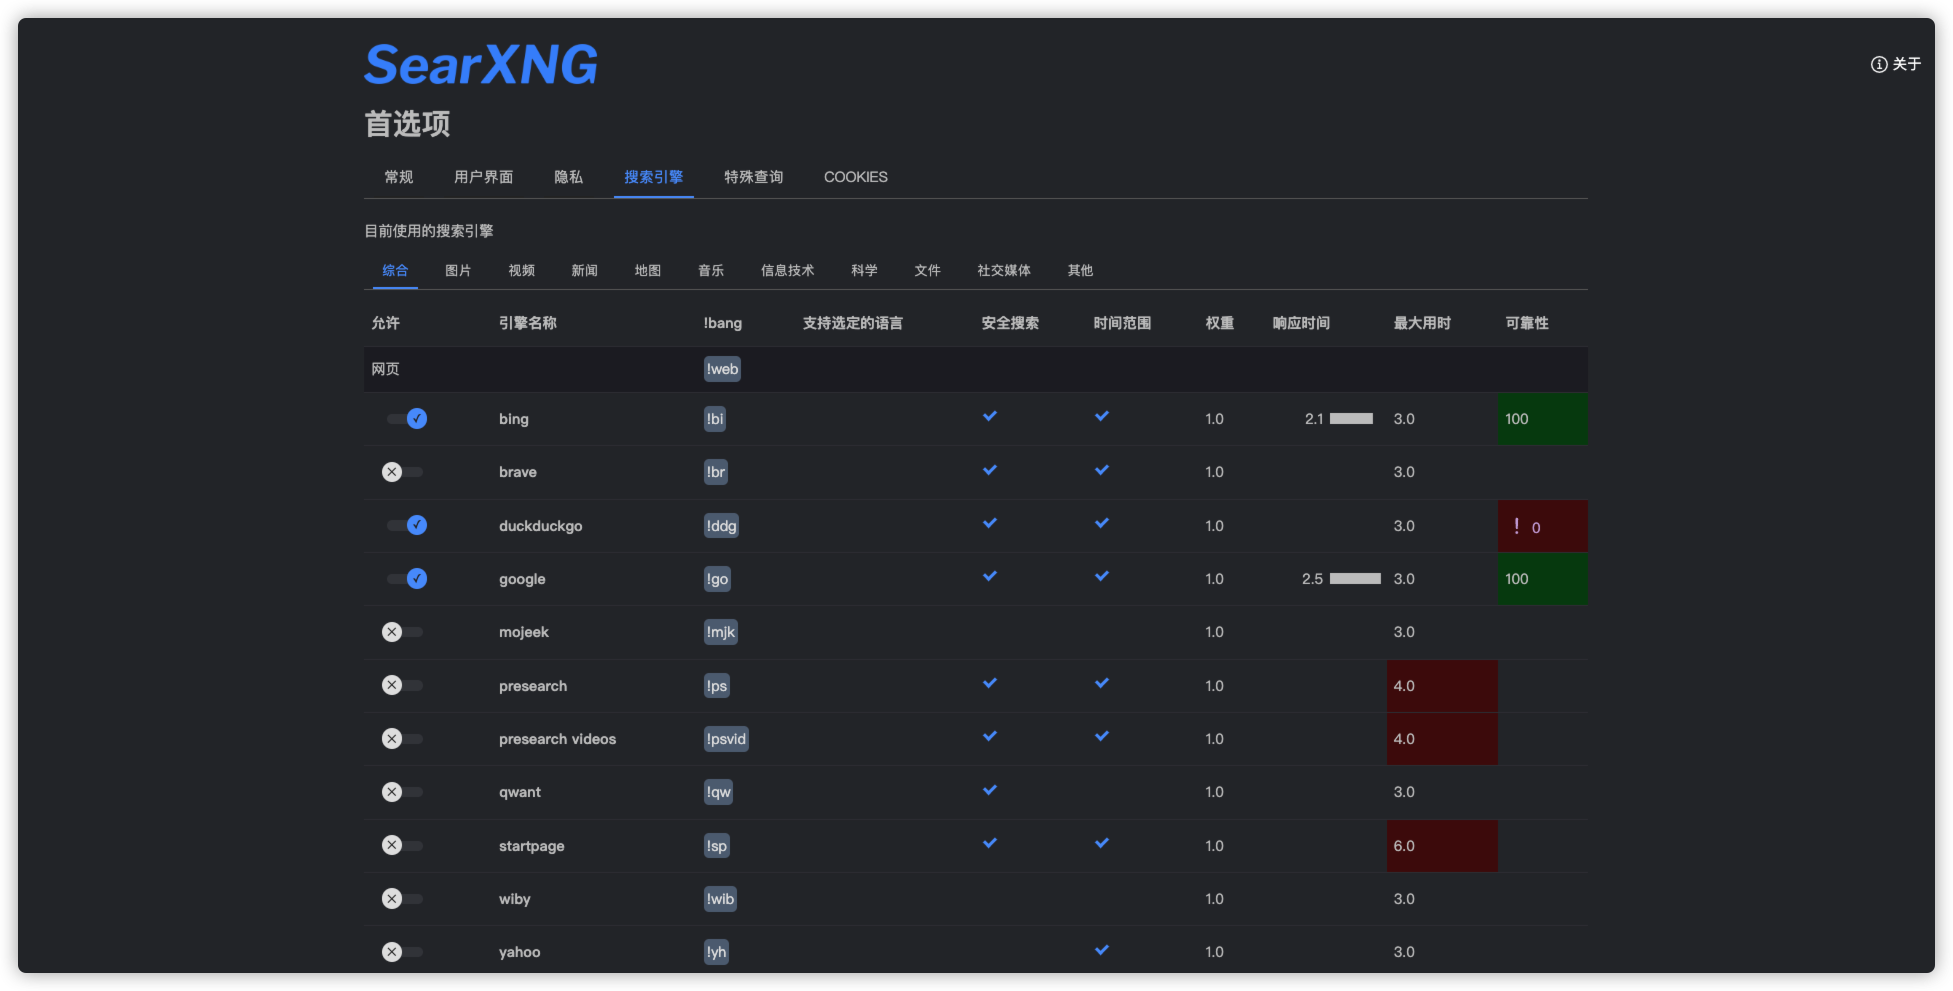Click the !br bang badge
The height and width of the screenshot is (991, 1953).
click(716, 472)
